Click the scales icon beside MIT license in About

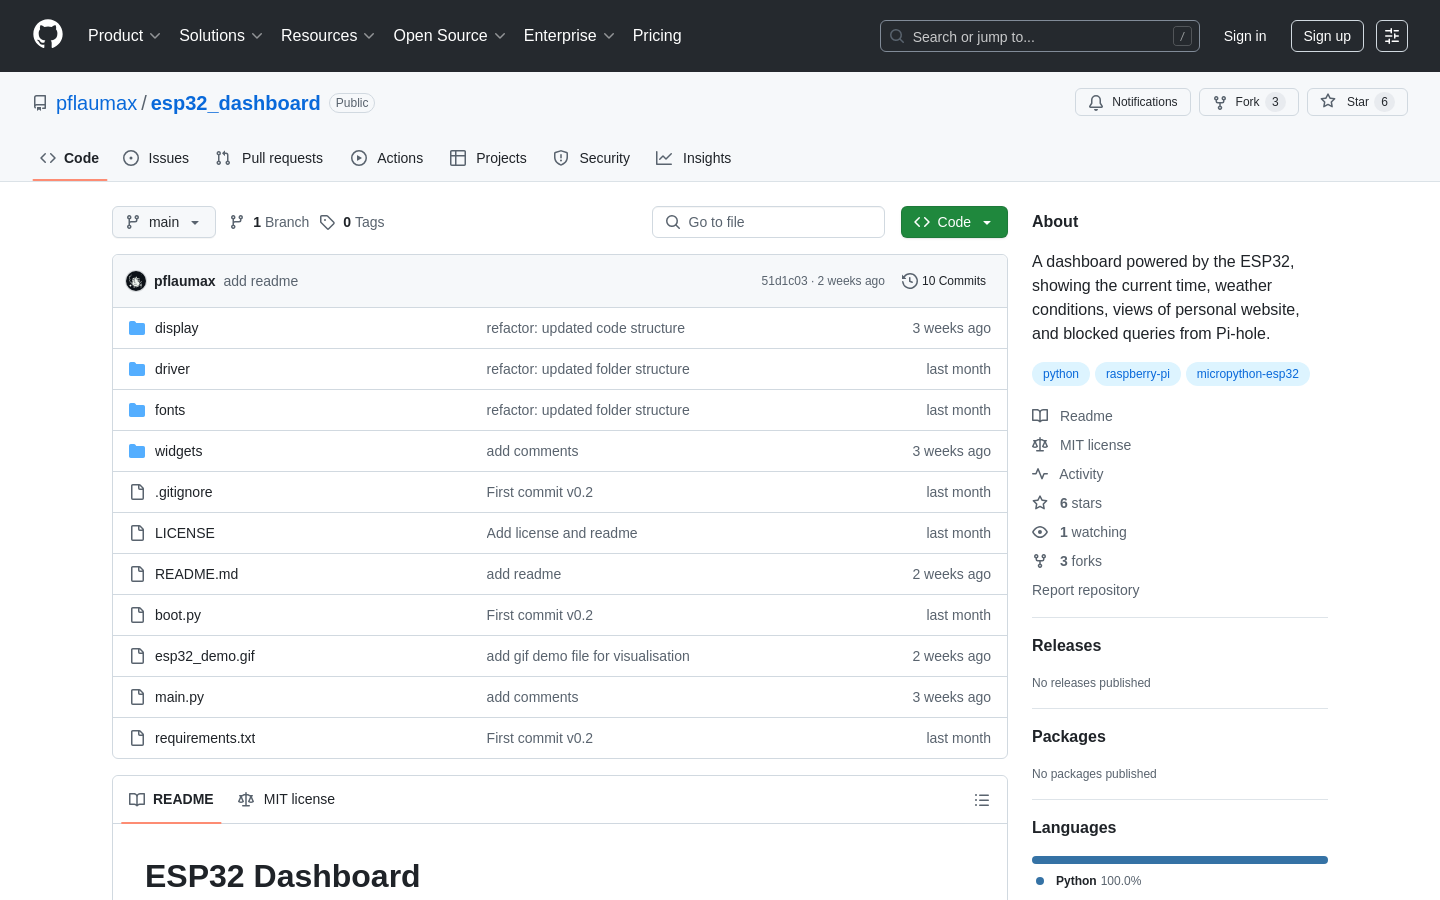click(1040, 445)
